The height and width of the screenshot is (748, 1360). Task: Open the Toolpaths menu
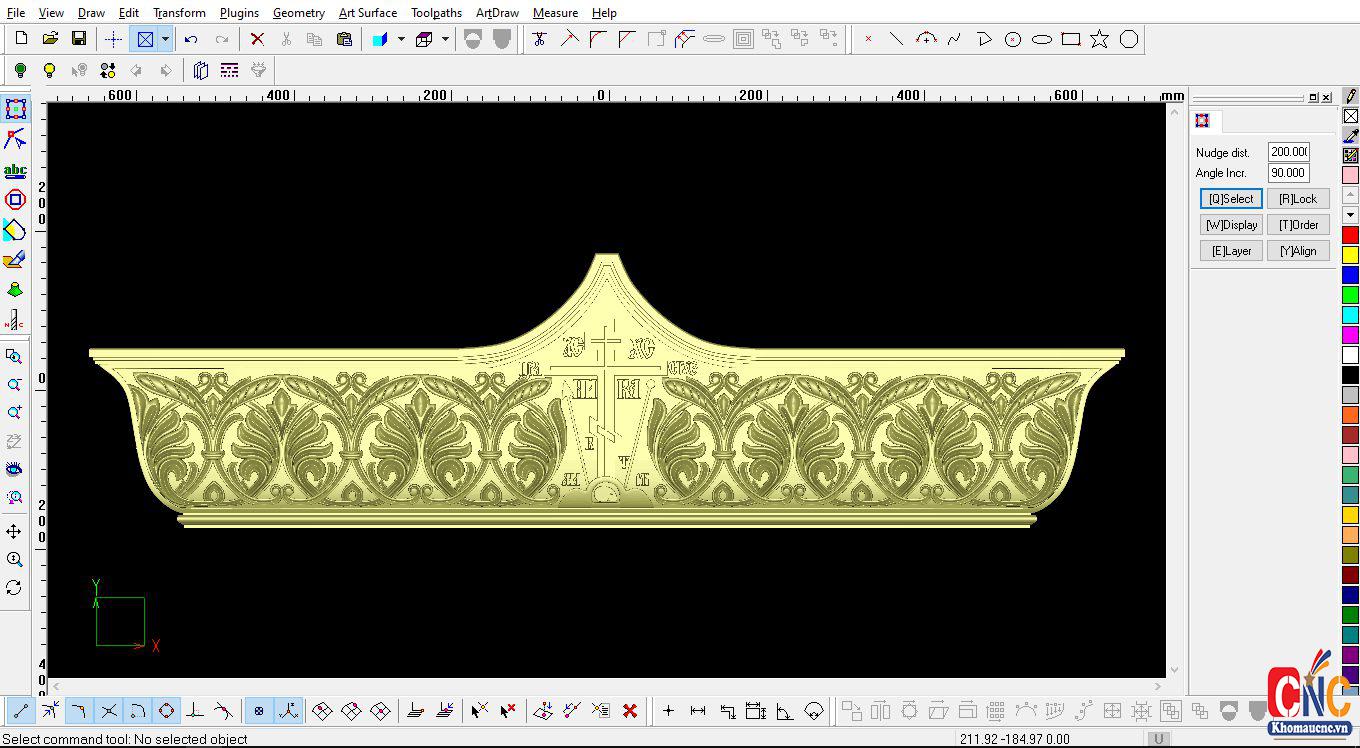pyautogui.click(x=436, y=12)
